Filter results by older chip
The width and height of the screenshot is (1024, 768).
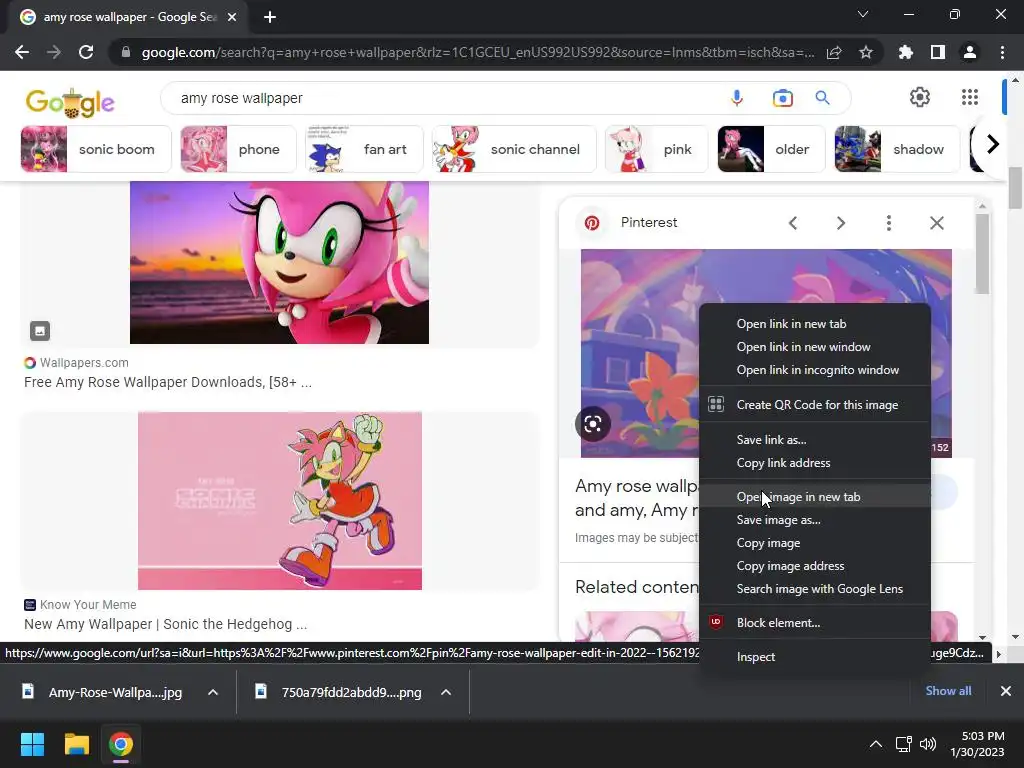771,149
